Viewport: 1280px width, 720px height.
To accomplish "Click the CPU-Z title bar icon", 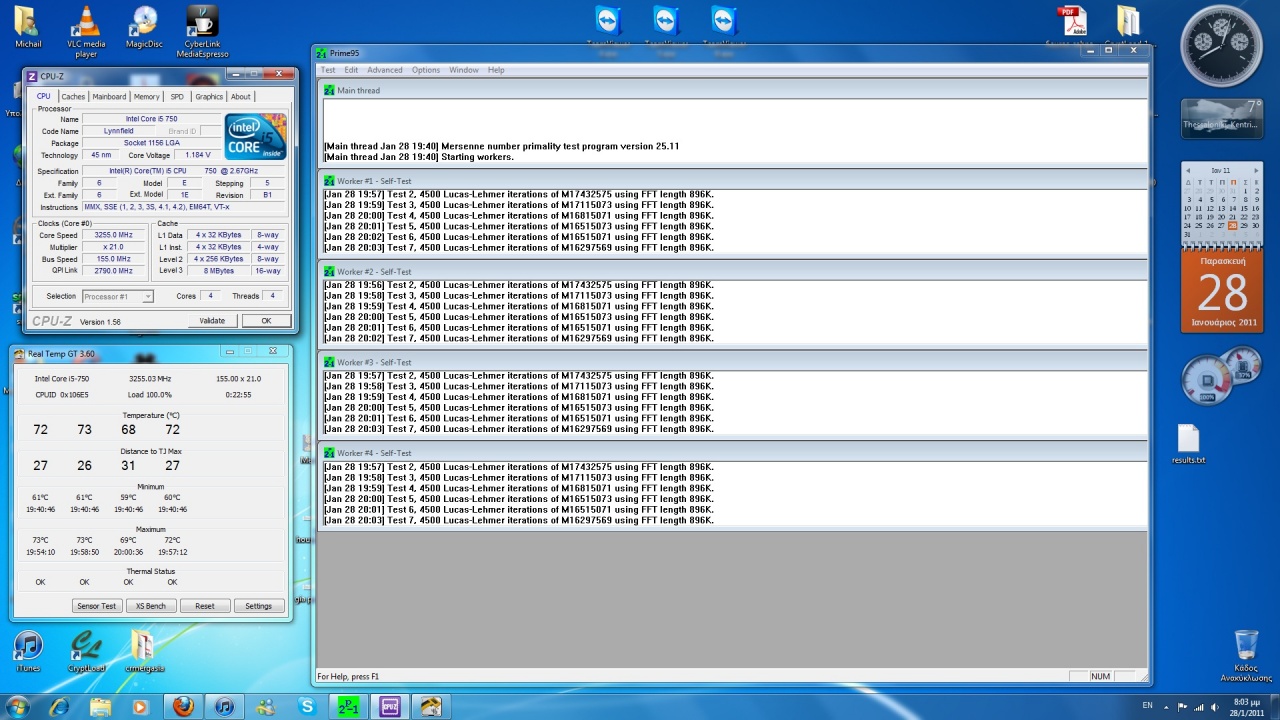I will click(x=32, y=76).
